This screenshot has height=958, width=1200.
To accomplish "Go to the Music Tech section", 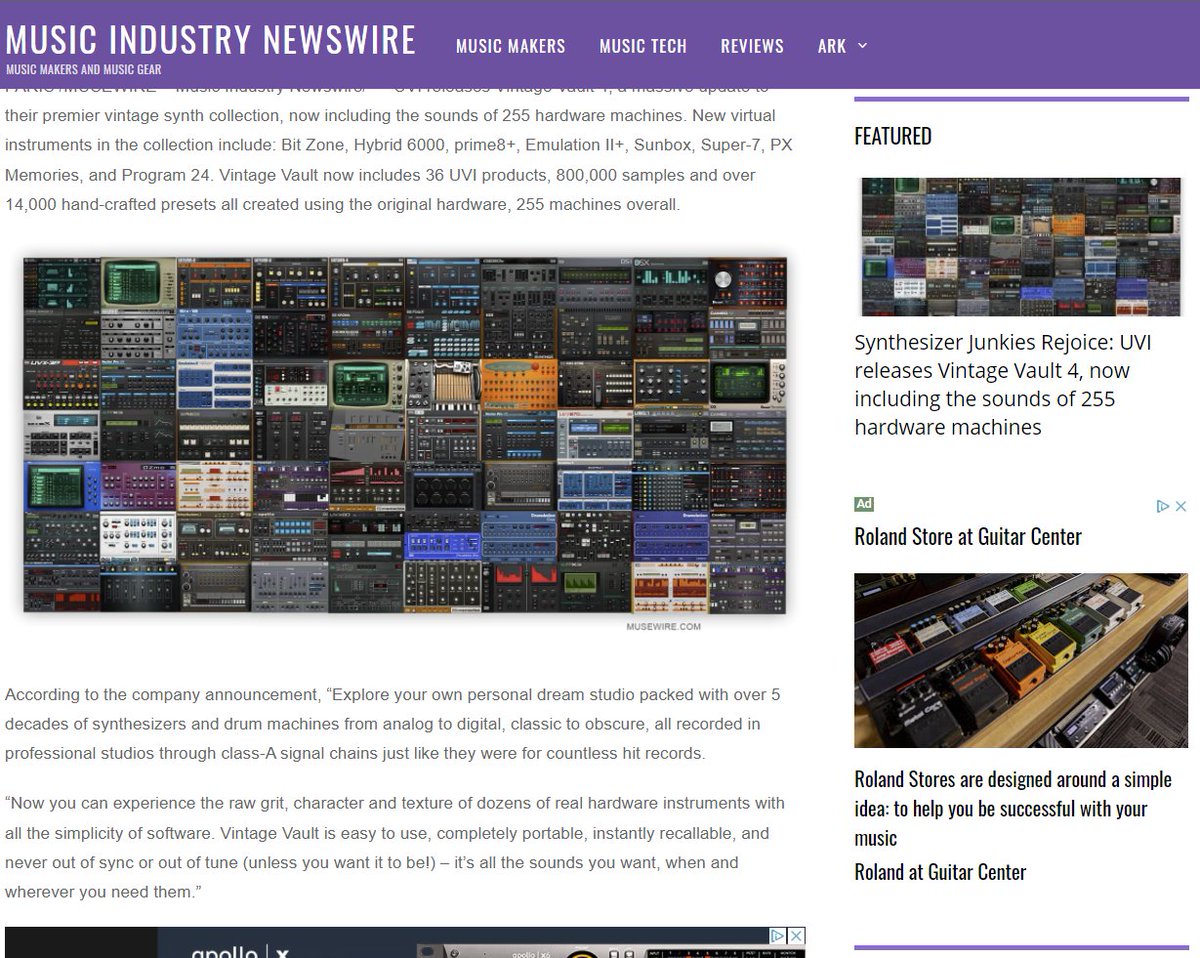I will (643, 46).
